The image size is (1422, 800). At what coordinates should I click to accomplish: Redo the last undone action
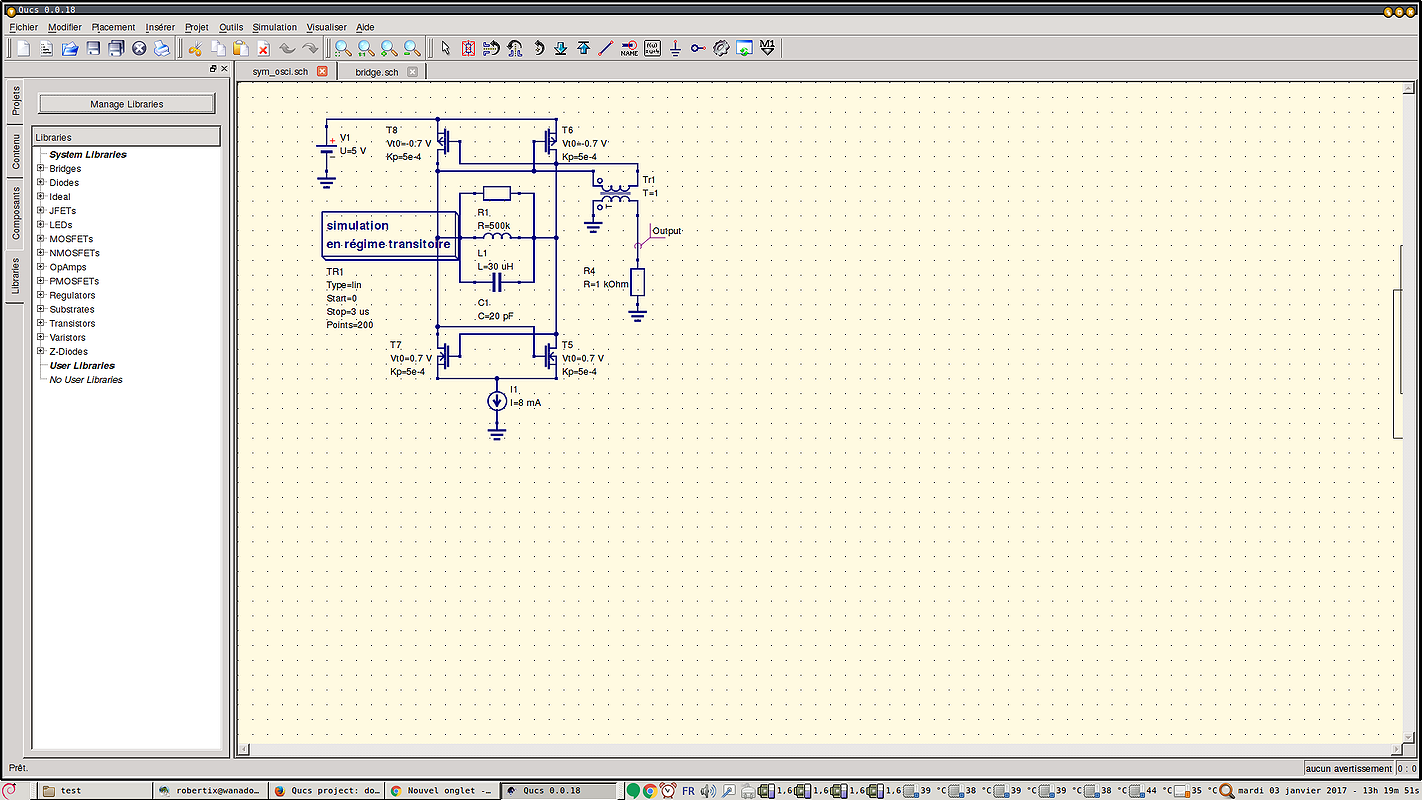[310, 48]
